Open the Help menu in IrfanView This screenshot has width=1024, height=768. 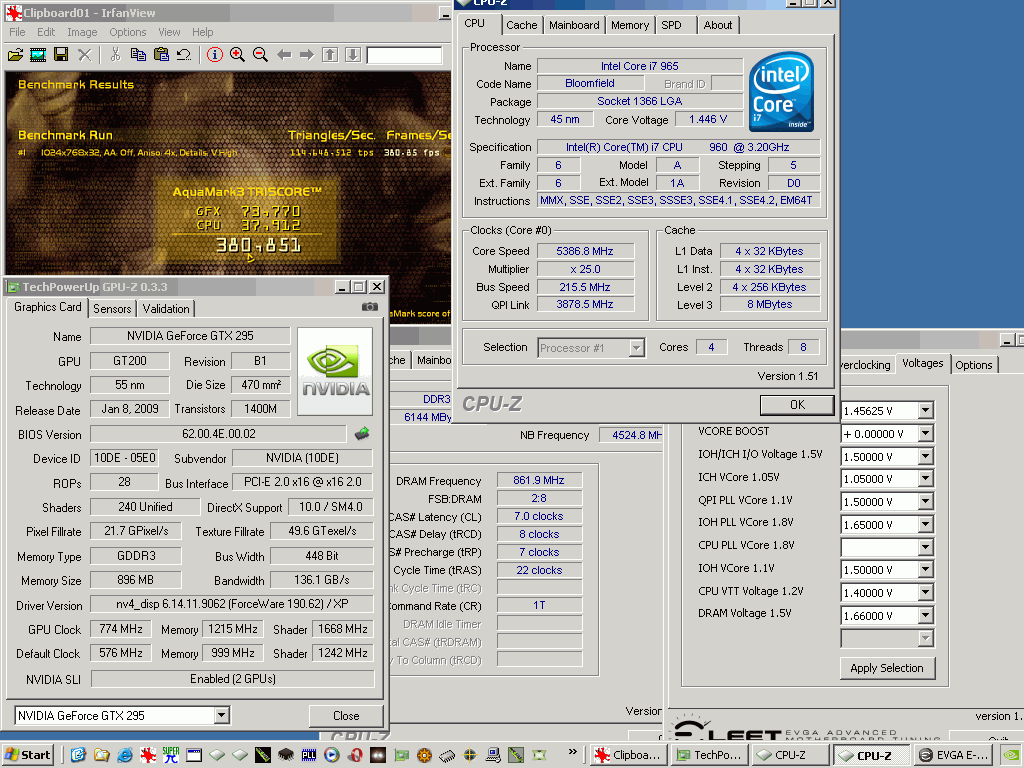click(202, 32)
